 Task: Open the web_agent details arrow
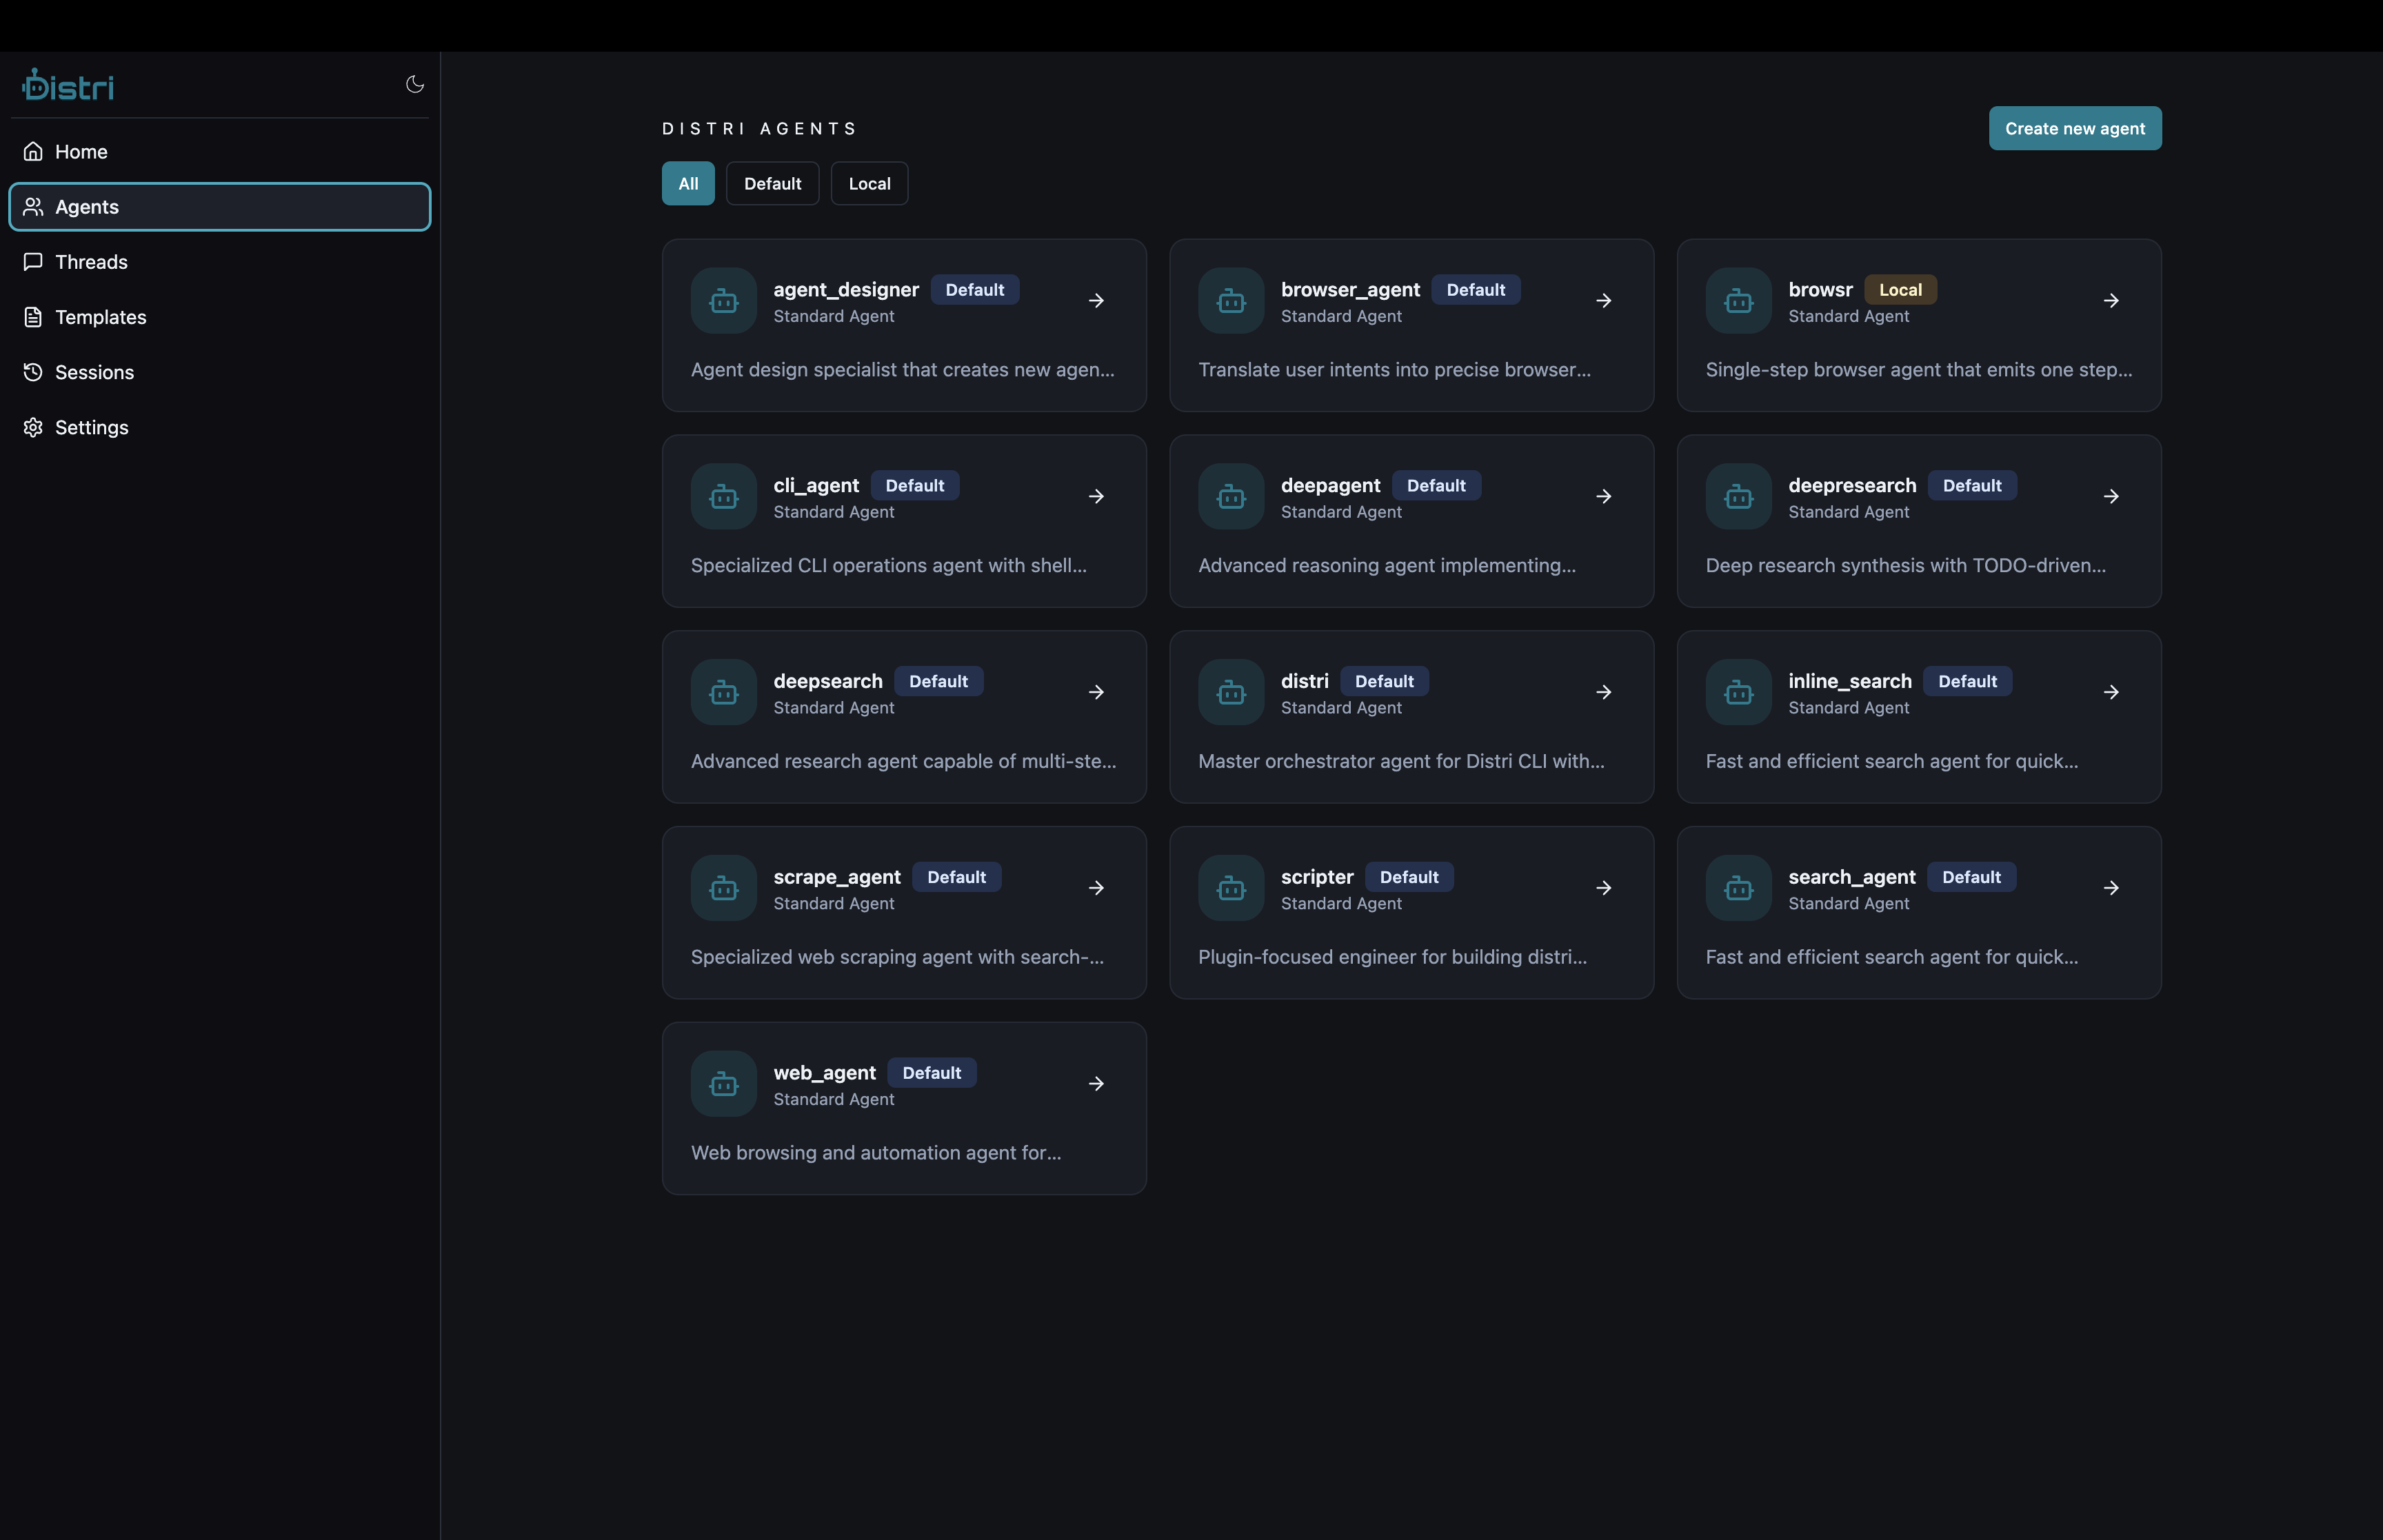coord(1096,1083)
